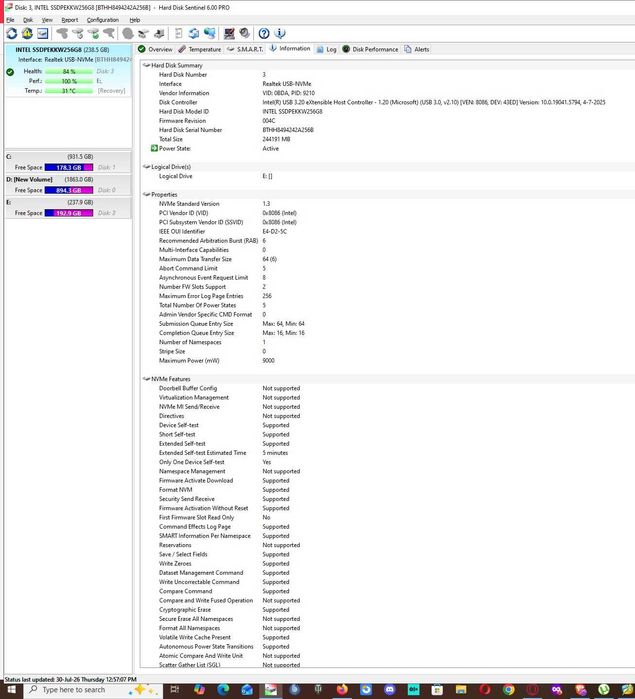Image resolution: width=635 pixels, height=699 pixels.
Task: Click the green Power State arrow icon
Action: [154, 148]
